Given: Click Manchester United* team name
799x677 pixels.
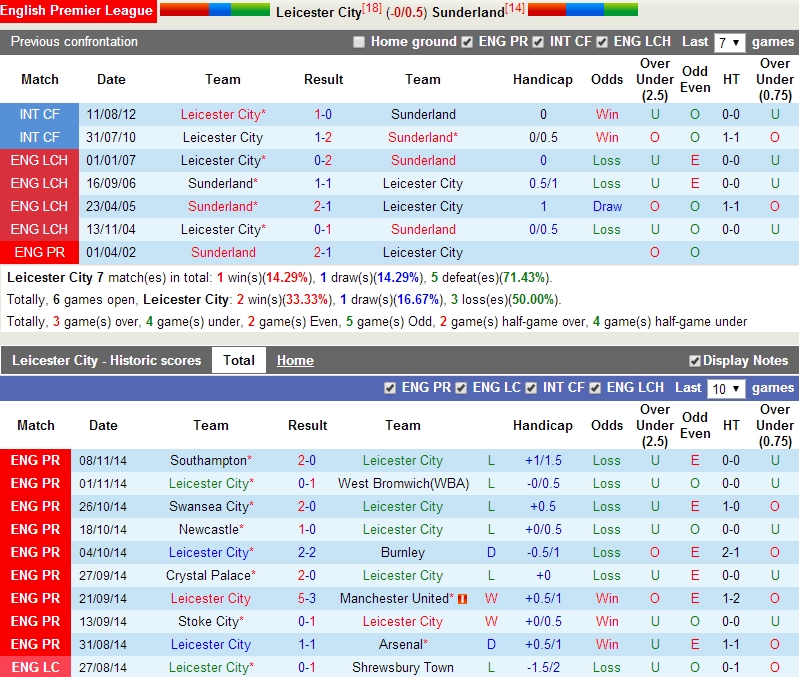Looking at the screenshot, I should coord(397,599).
